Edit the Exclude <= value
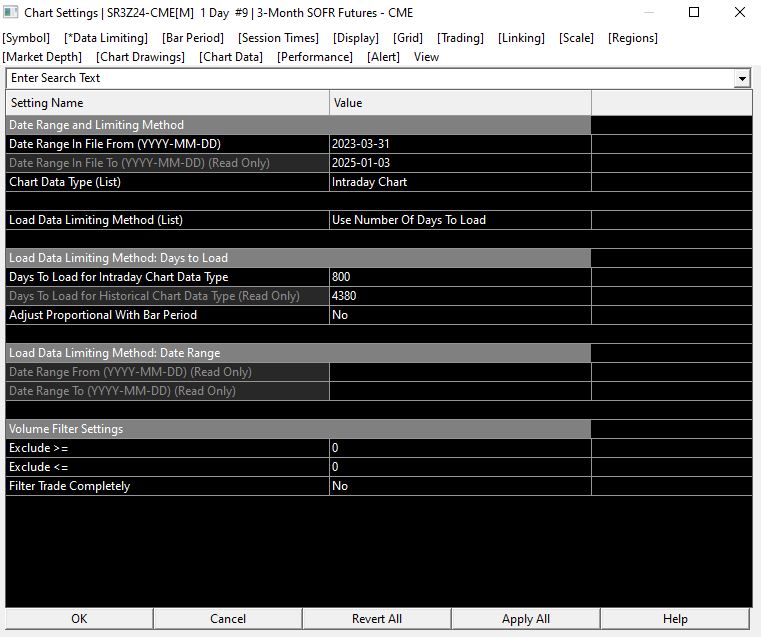This screenshot has width=761, height=637. click(x=460, y=467)
